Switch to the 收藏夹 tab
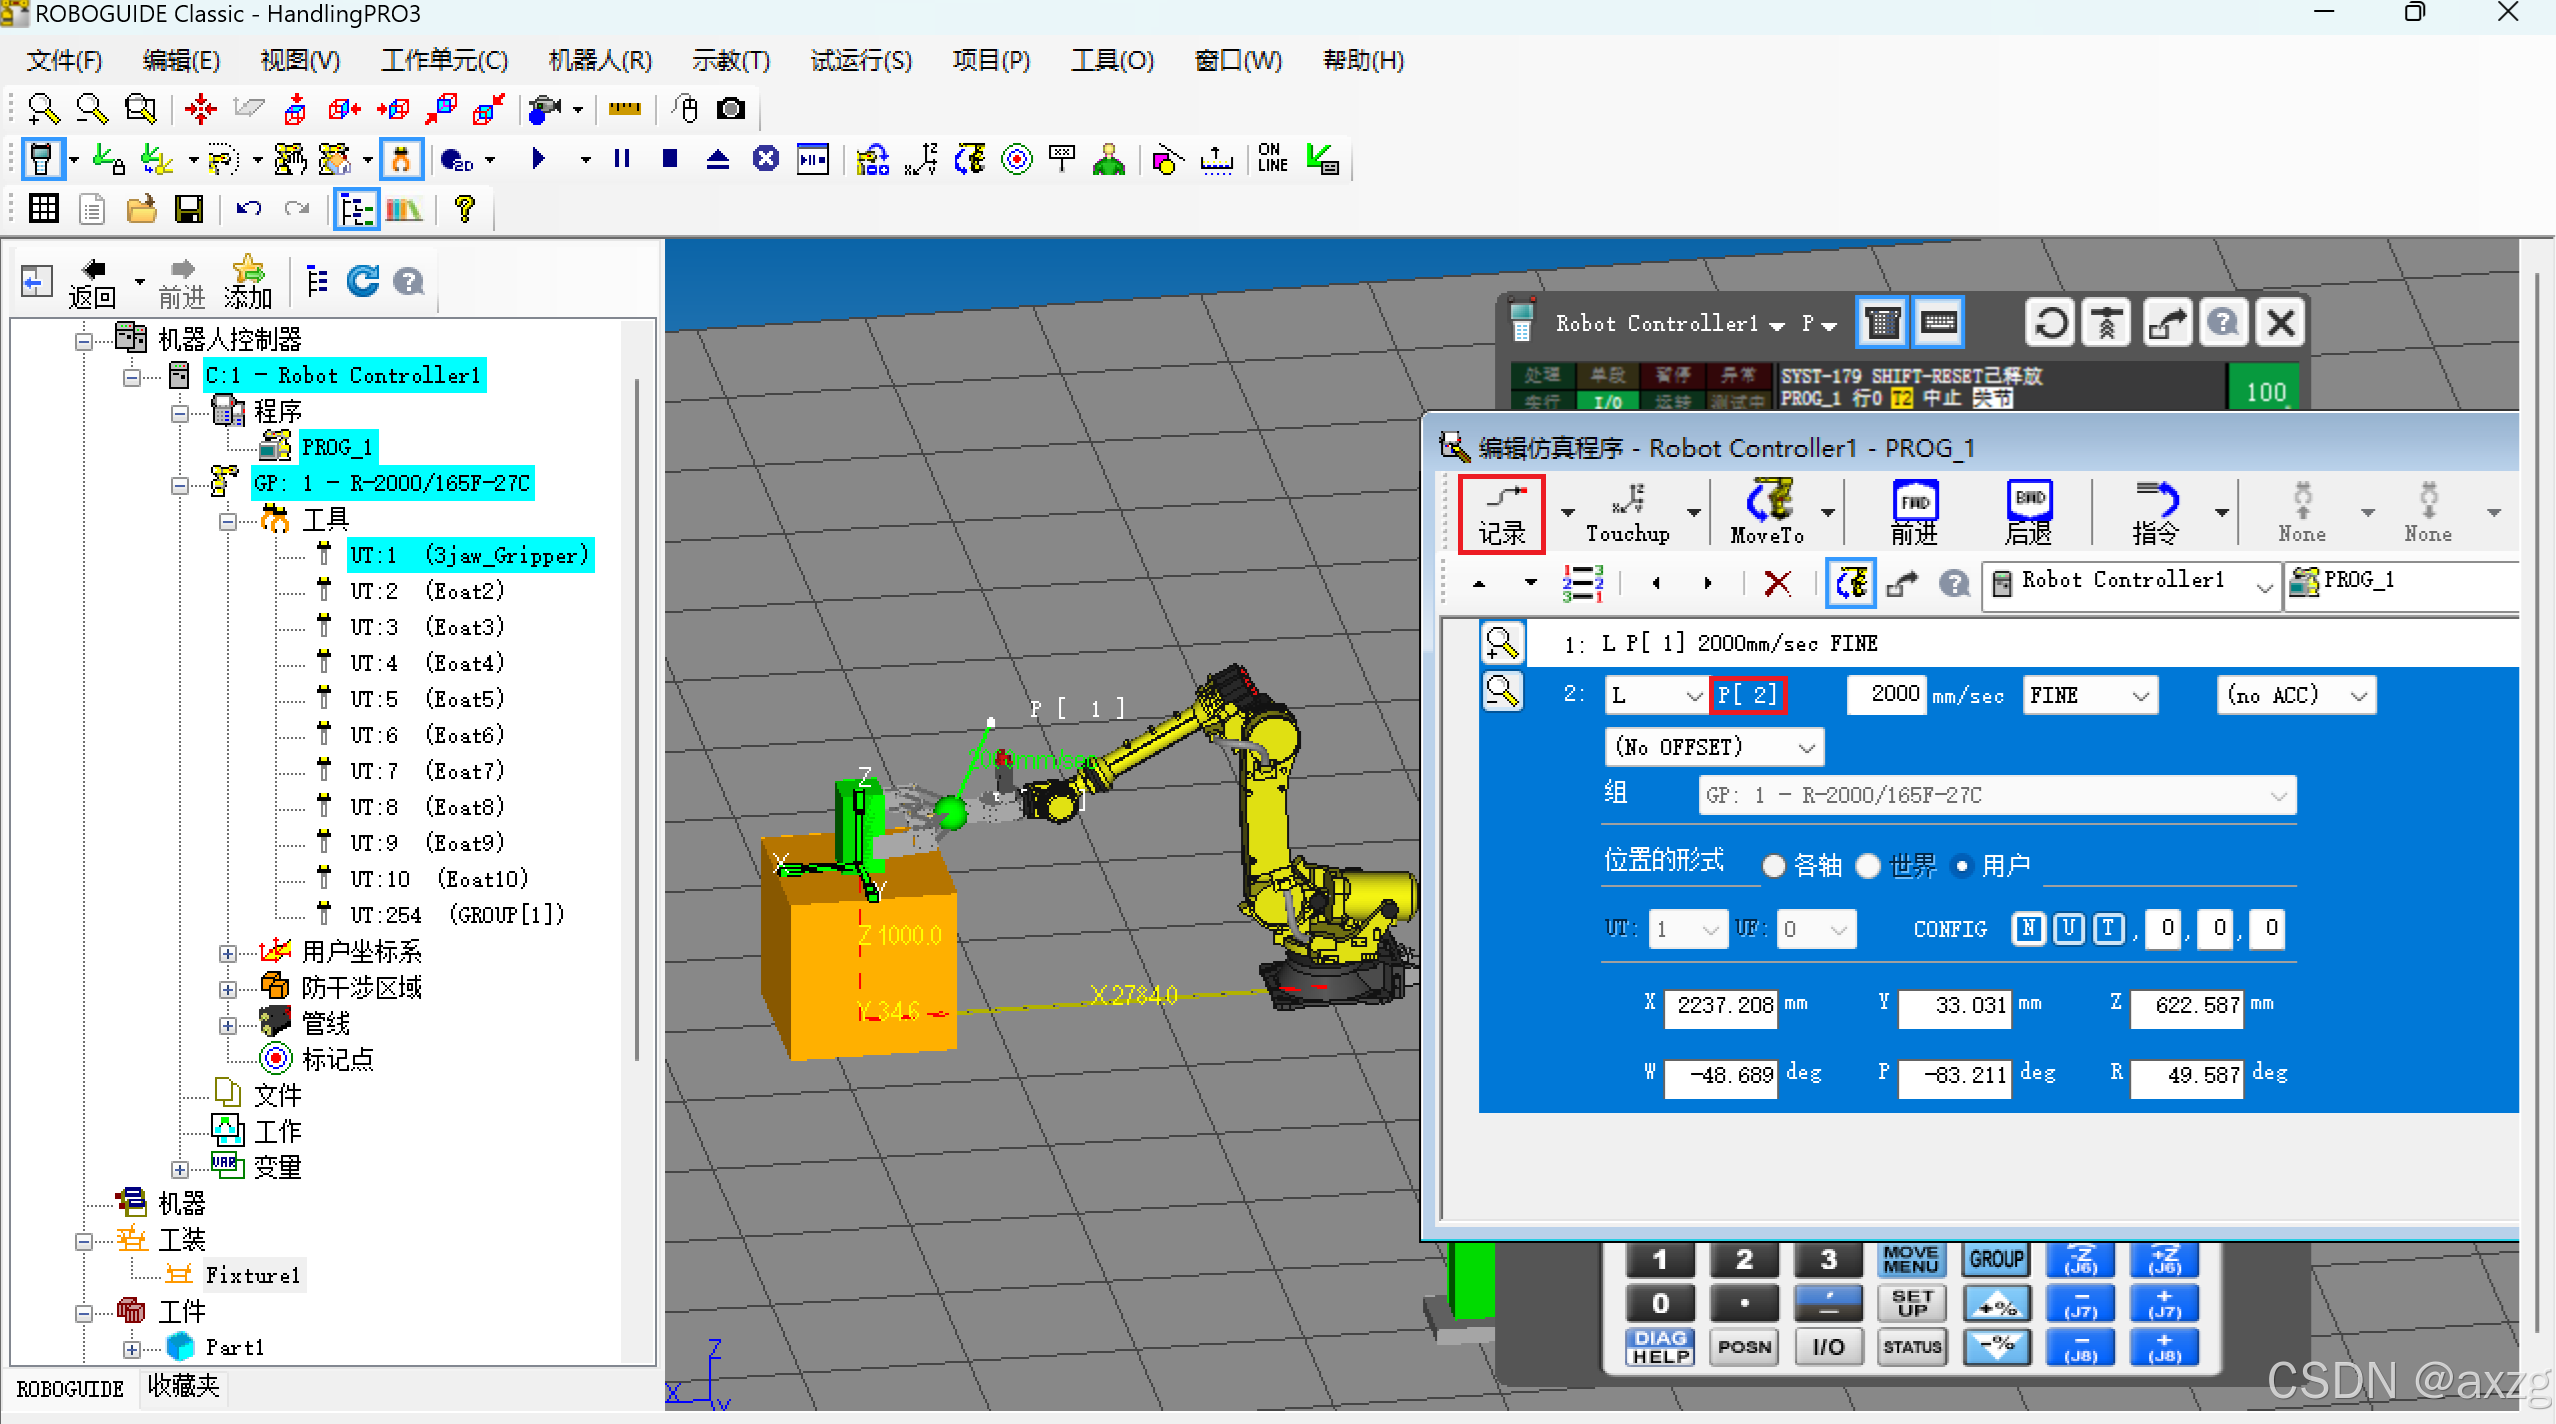 click(x=183, y=1387)
